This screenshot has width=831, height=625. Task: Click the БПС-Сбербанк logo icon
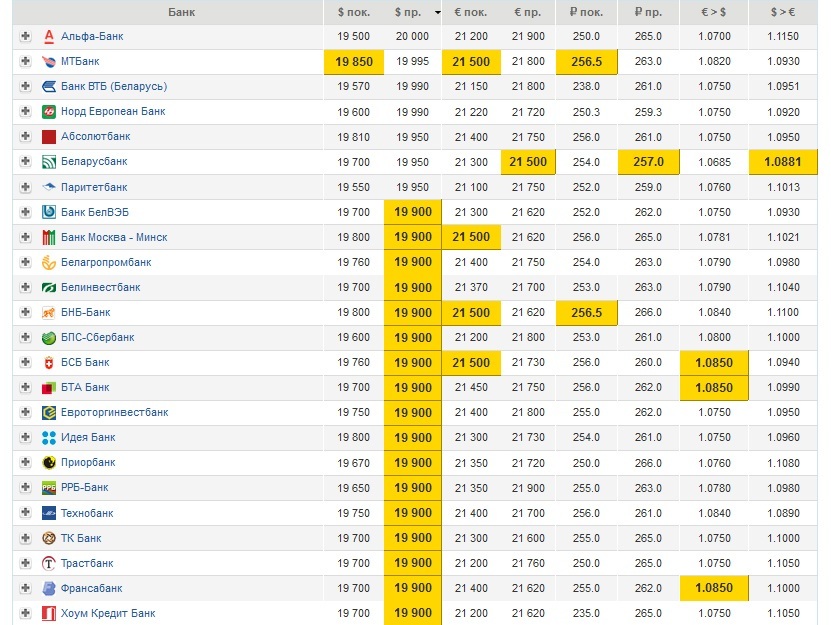tap(49, 338)
